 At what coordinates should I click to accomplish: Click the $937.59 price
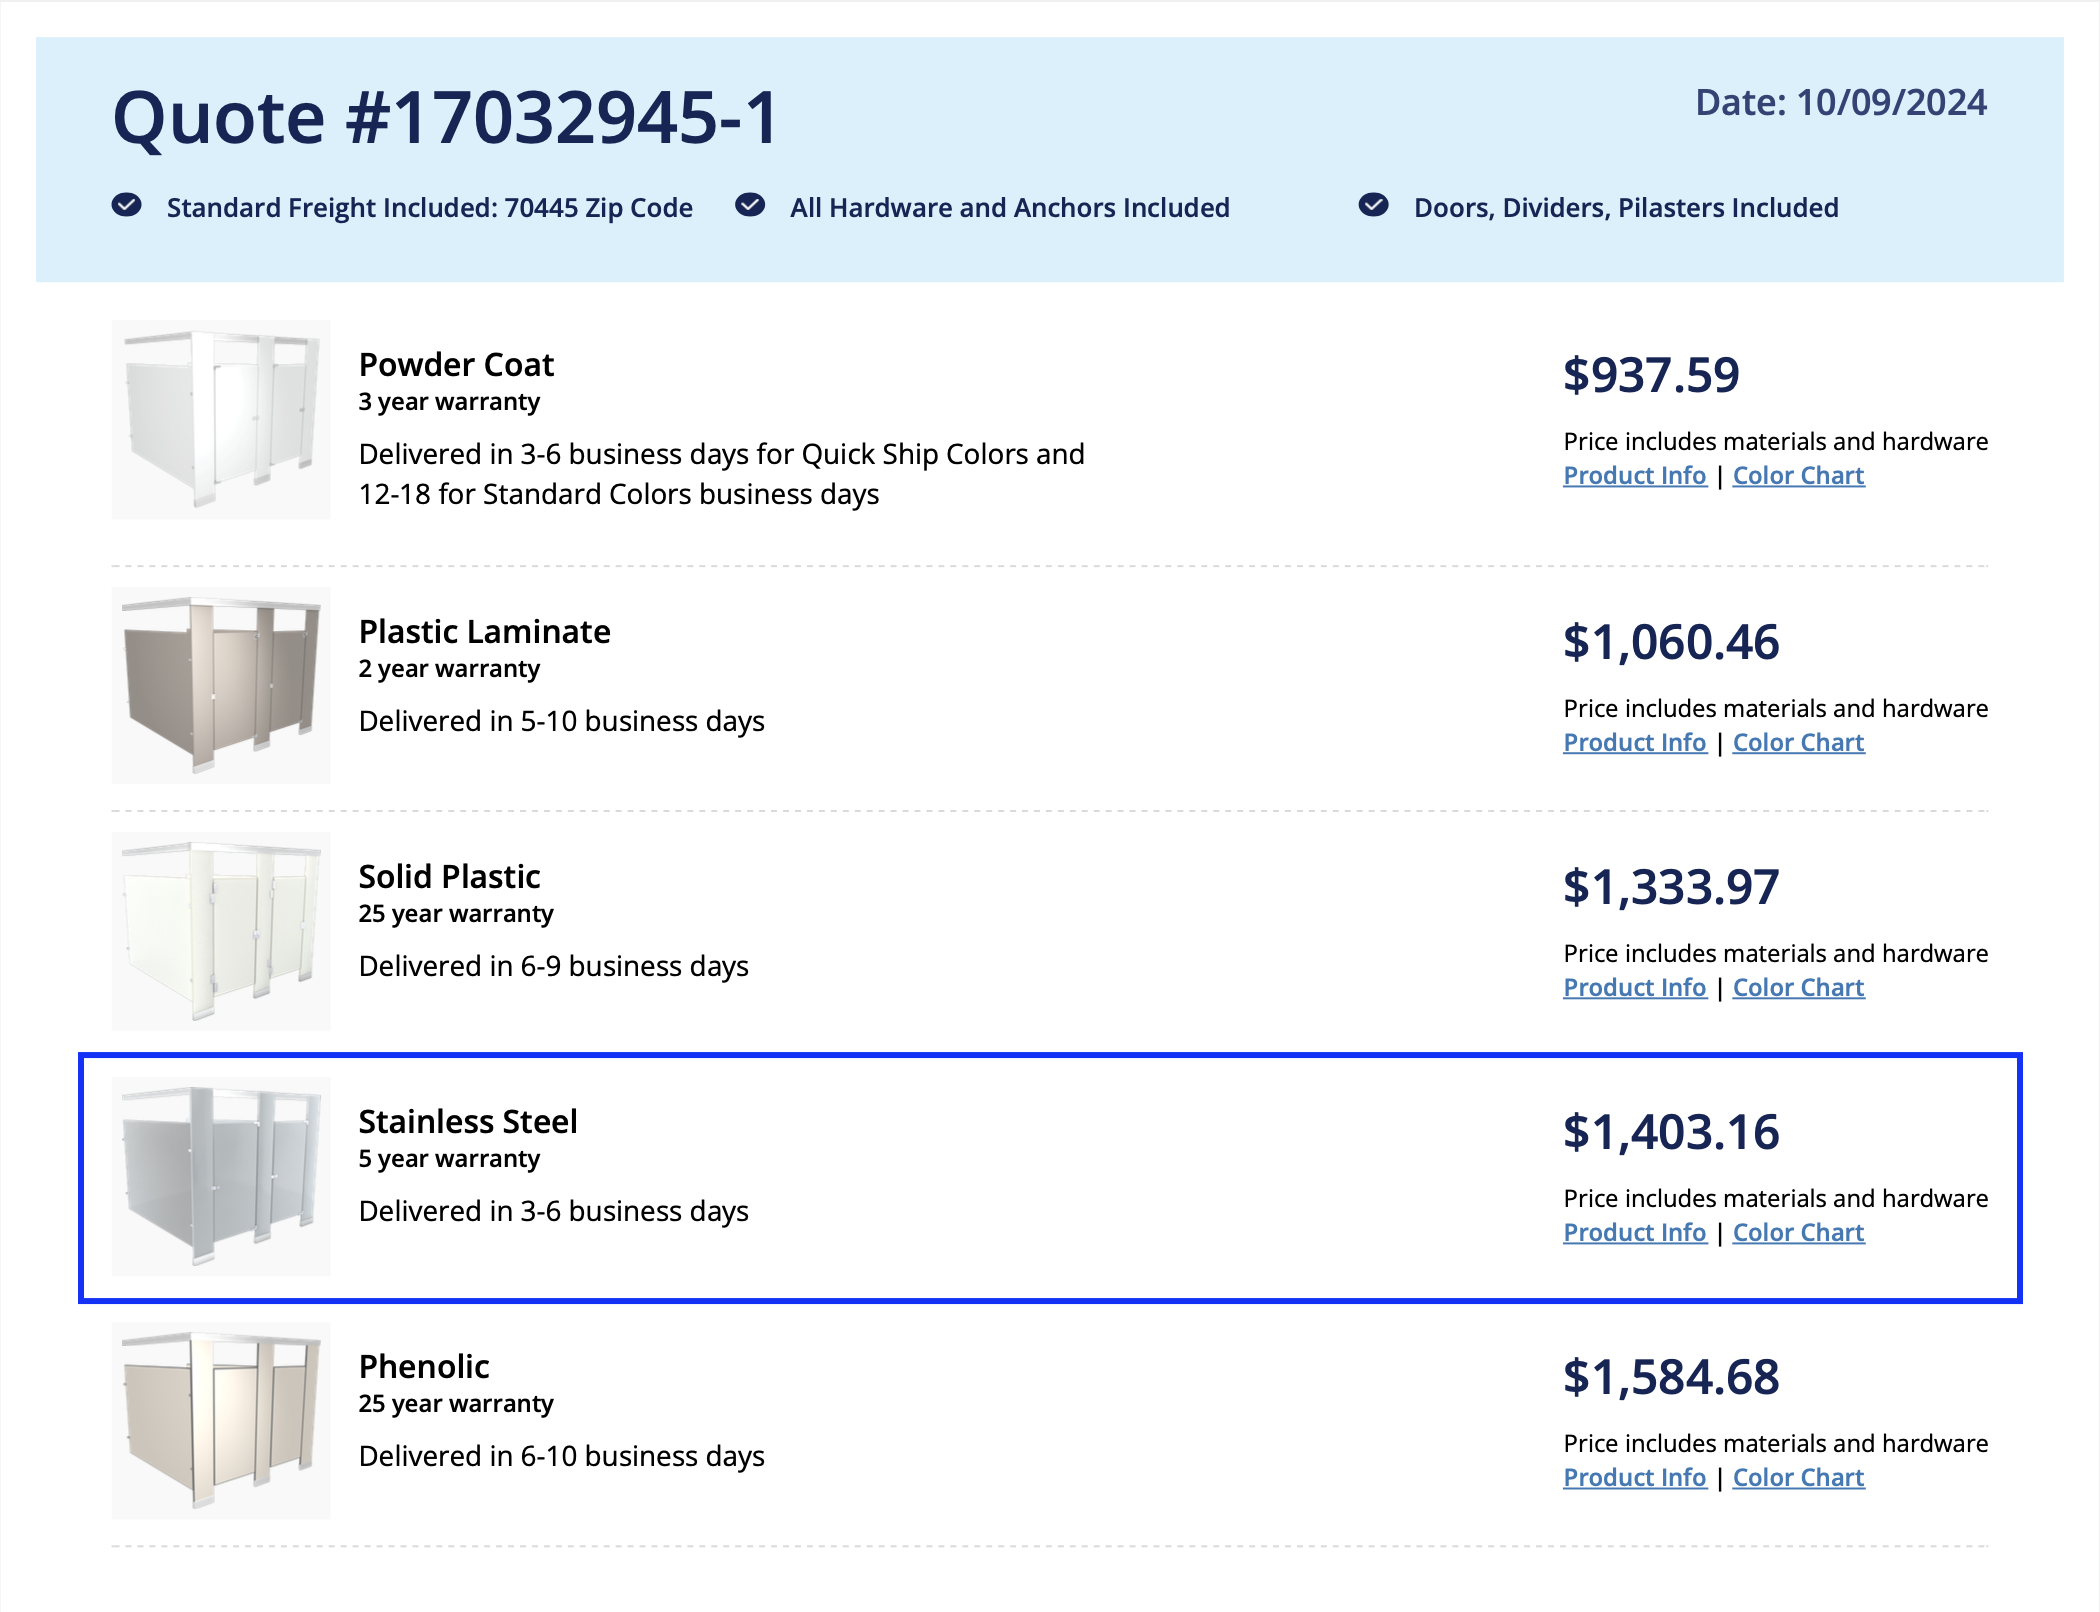coord(1651,376)
